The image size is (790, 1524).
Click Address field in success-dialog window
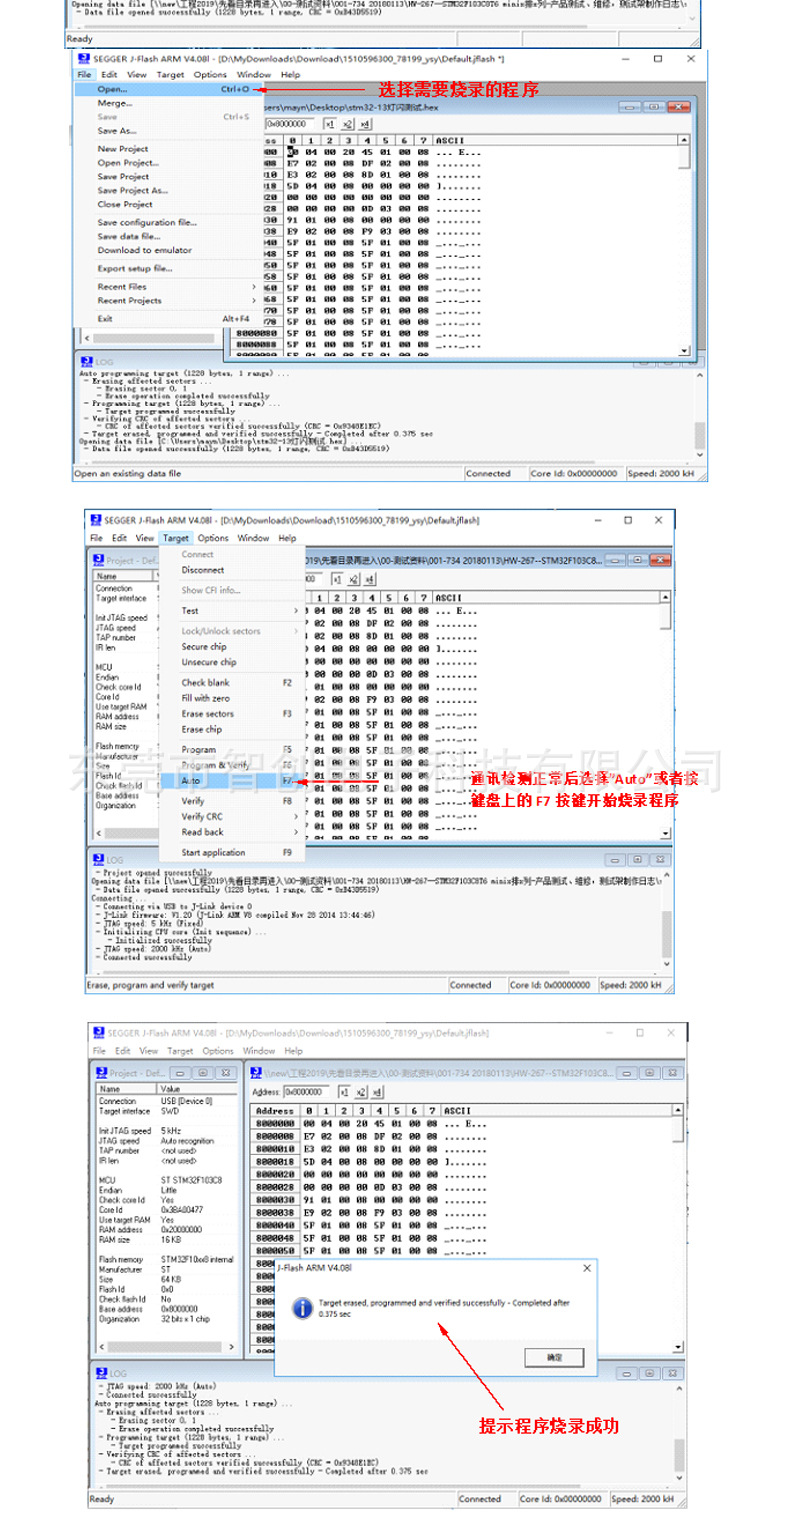308,1092
